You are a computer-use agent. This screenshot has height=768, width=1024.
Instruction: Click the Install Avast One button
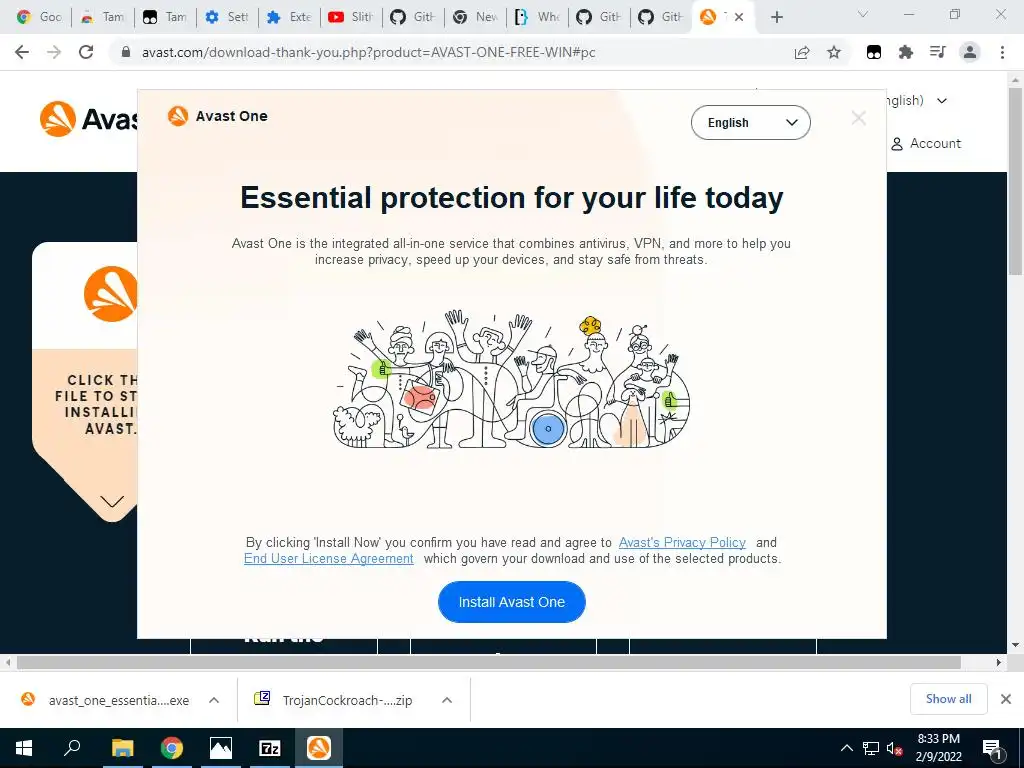tap(511, 601)
